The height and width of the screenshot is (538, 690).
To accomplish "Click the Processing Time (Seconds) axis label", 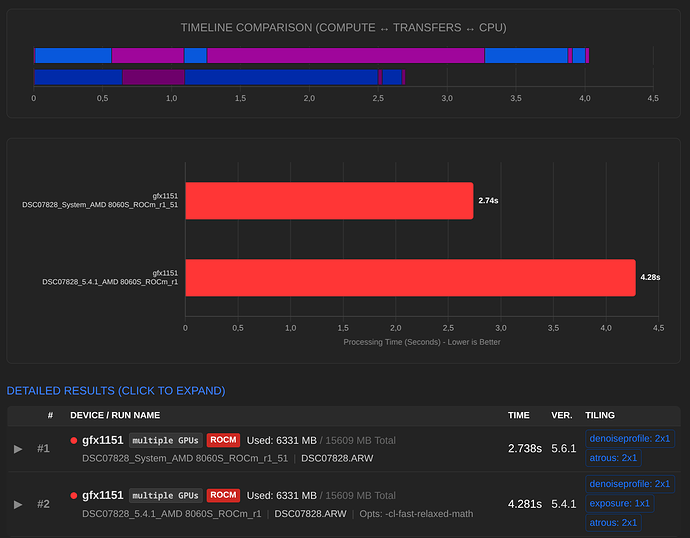I will (422, 342).
